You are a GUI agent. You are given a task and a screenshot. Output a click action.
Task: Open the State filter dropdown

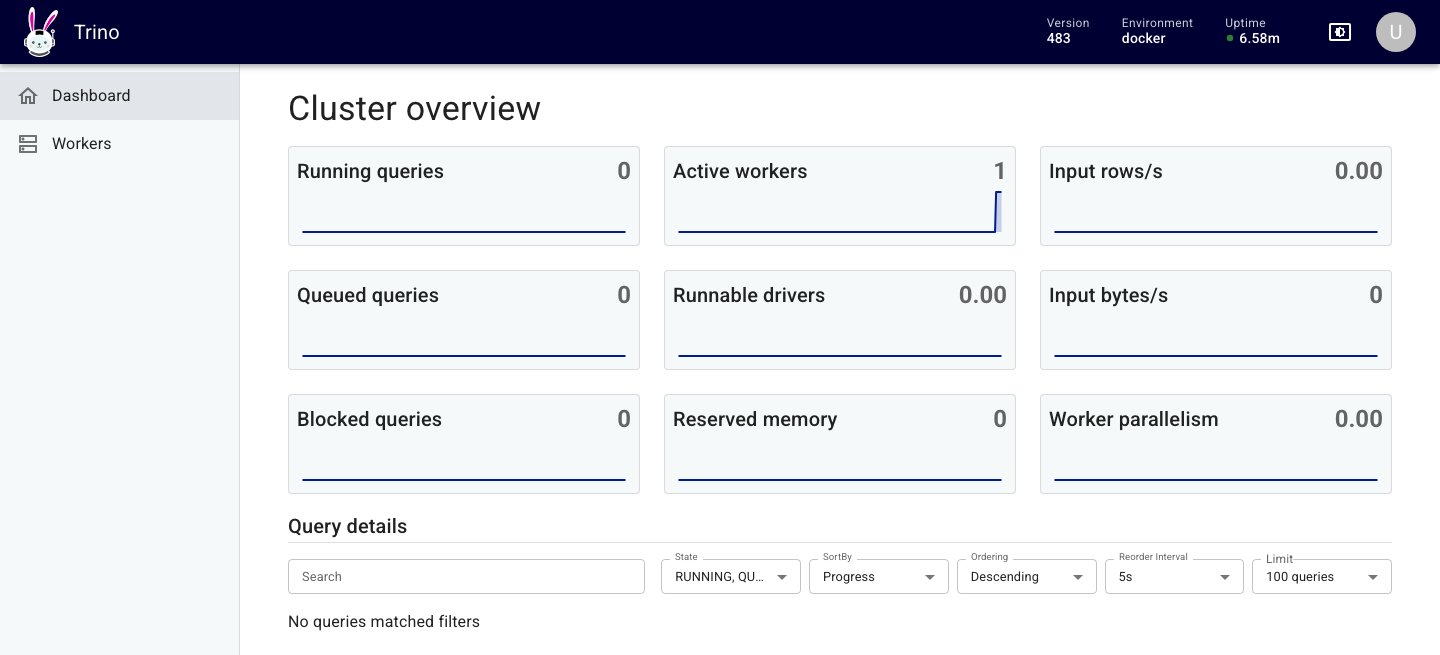click(x=731, y=576)
